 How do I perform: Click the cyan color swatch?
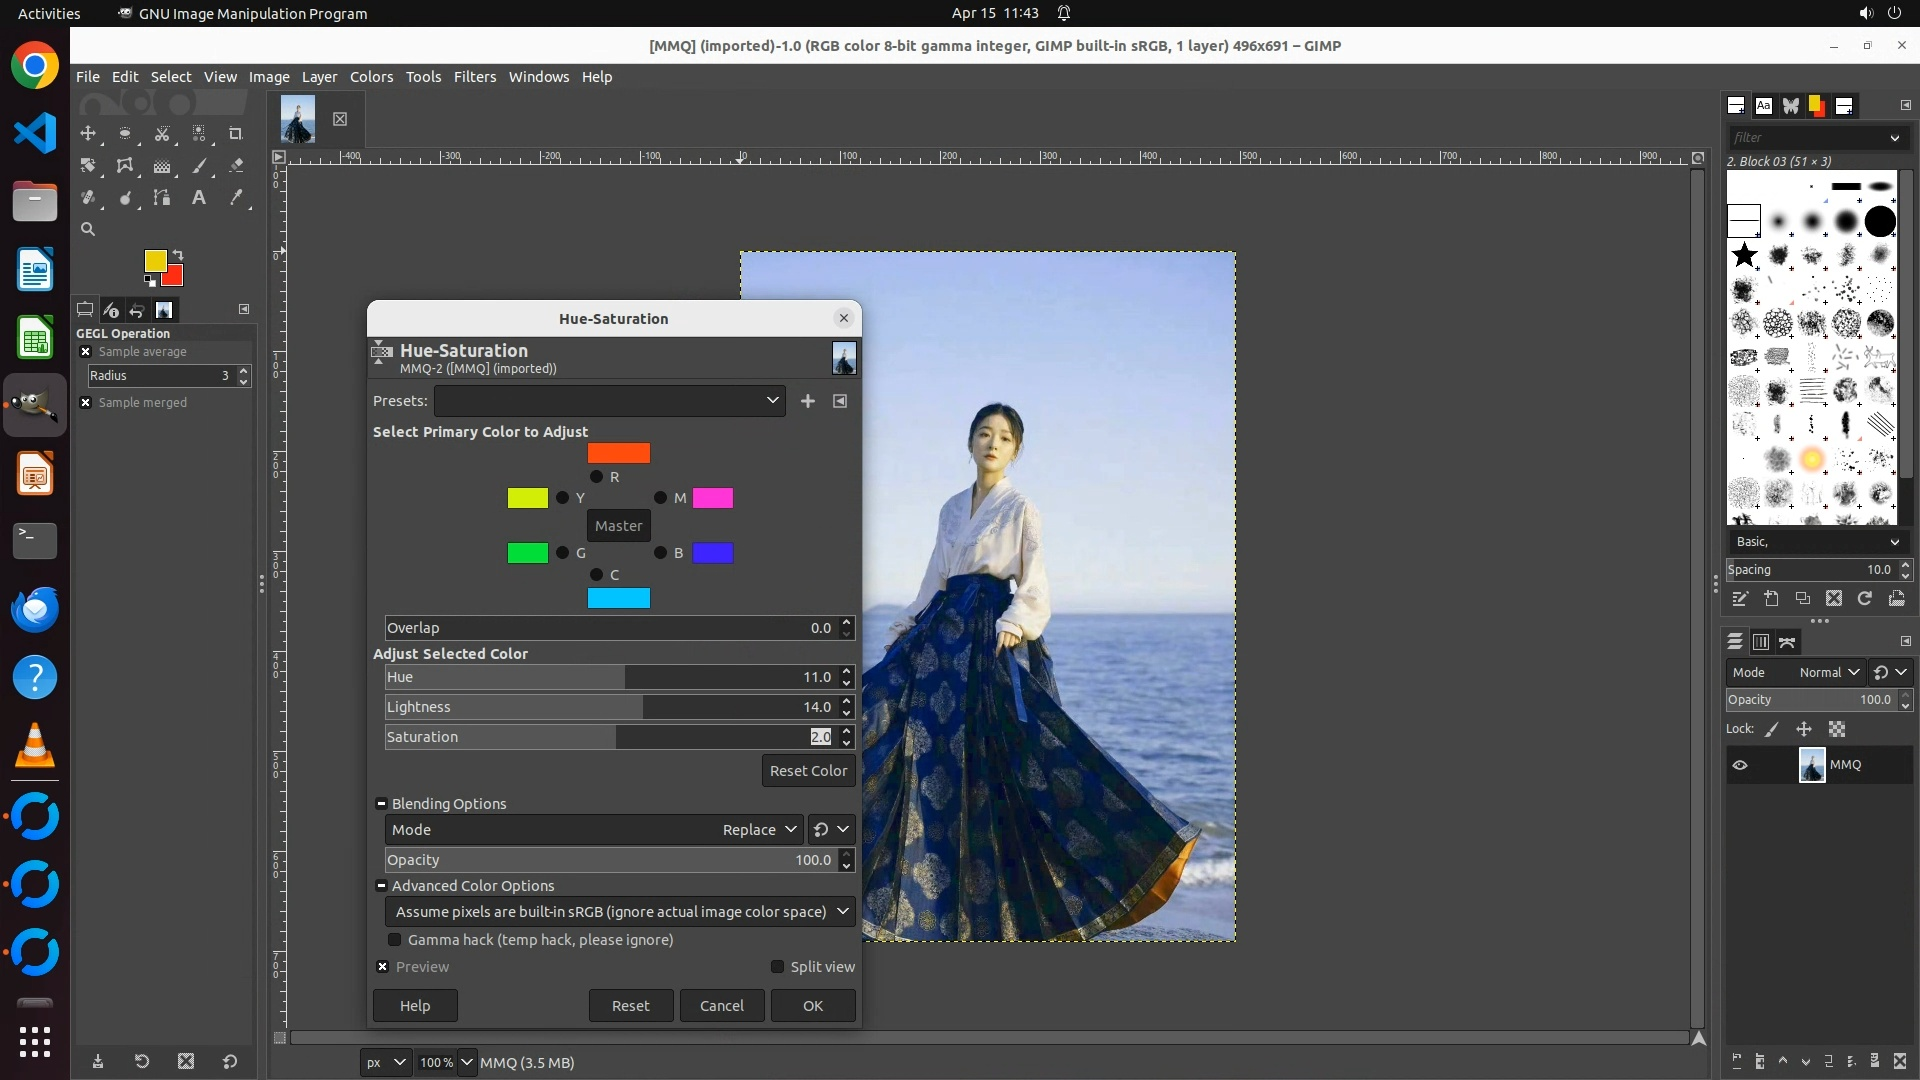(618, 598)
